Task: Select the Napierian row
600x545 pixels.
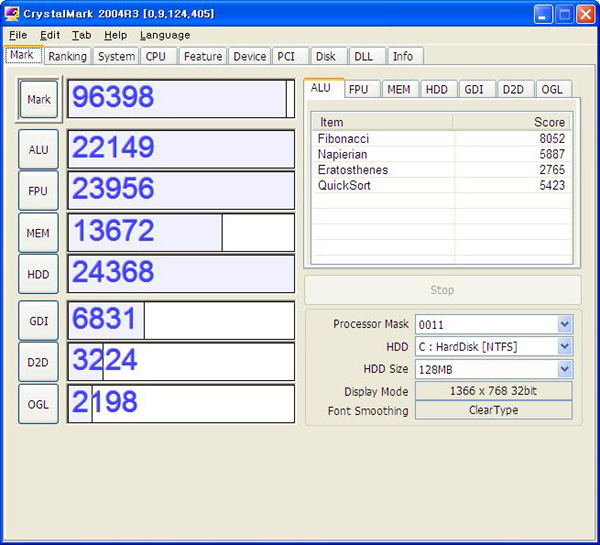Action: 442,154
